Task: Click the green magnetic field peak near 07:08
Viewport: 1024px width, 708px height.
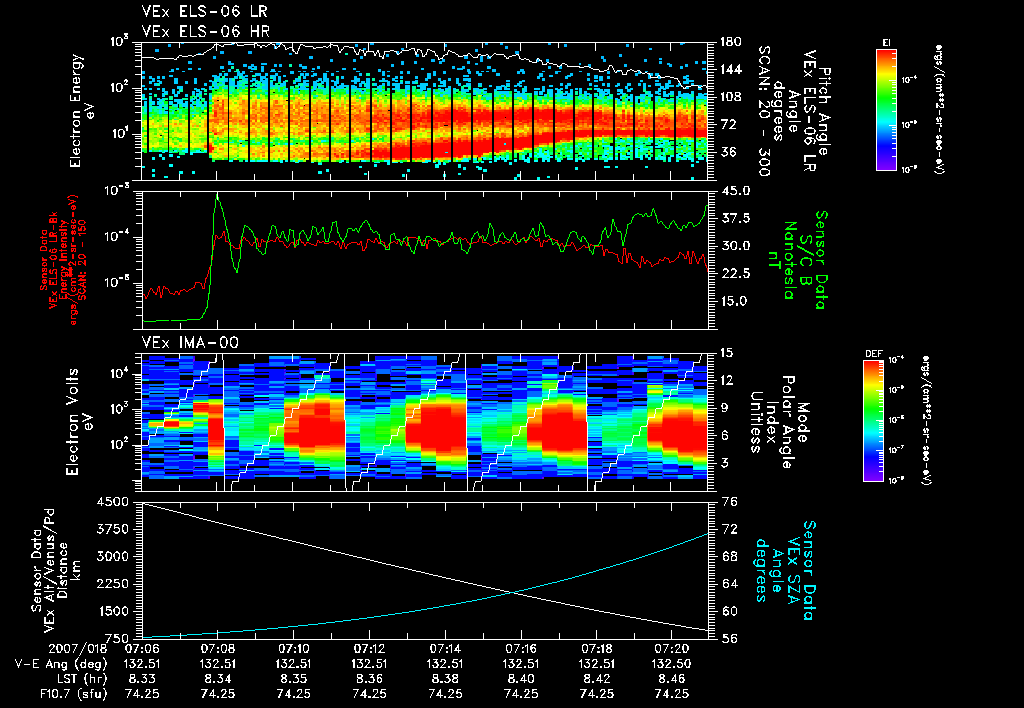Action: tap(217, 195)
